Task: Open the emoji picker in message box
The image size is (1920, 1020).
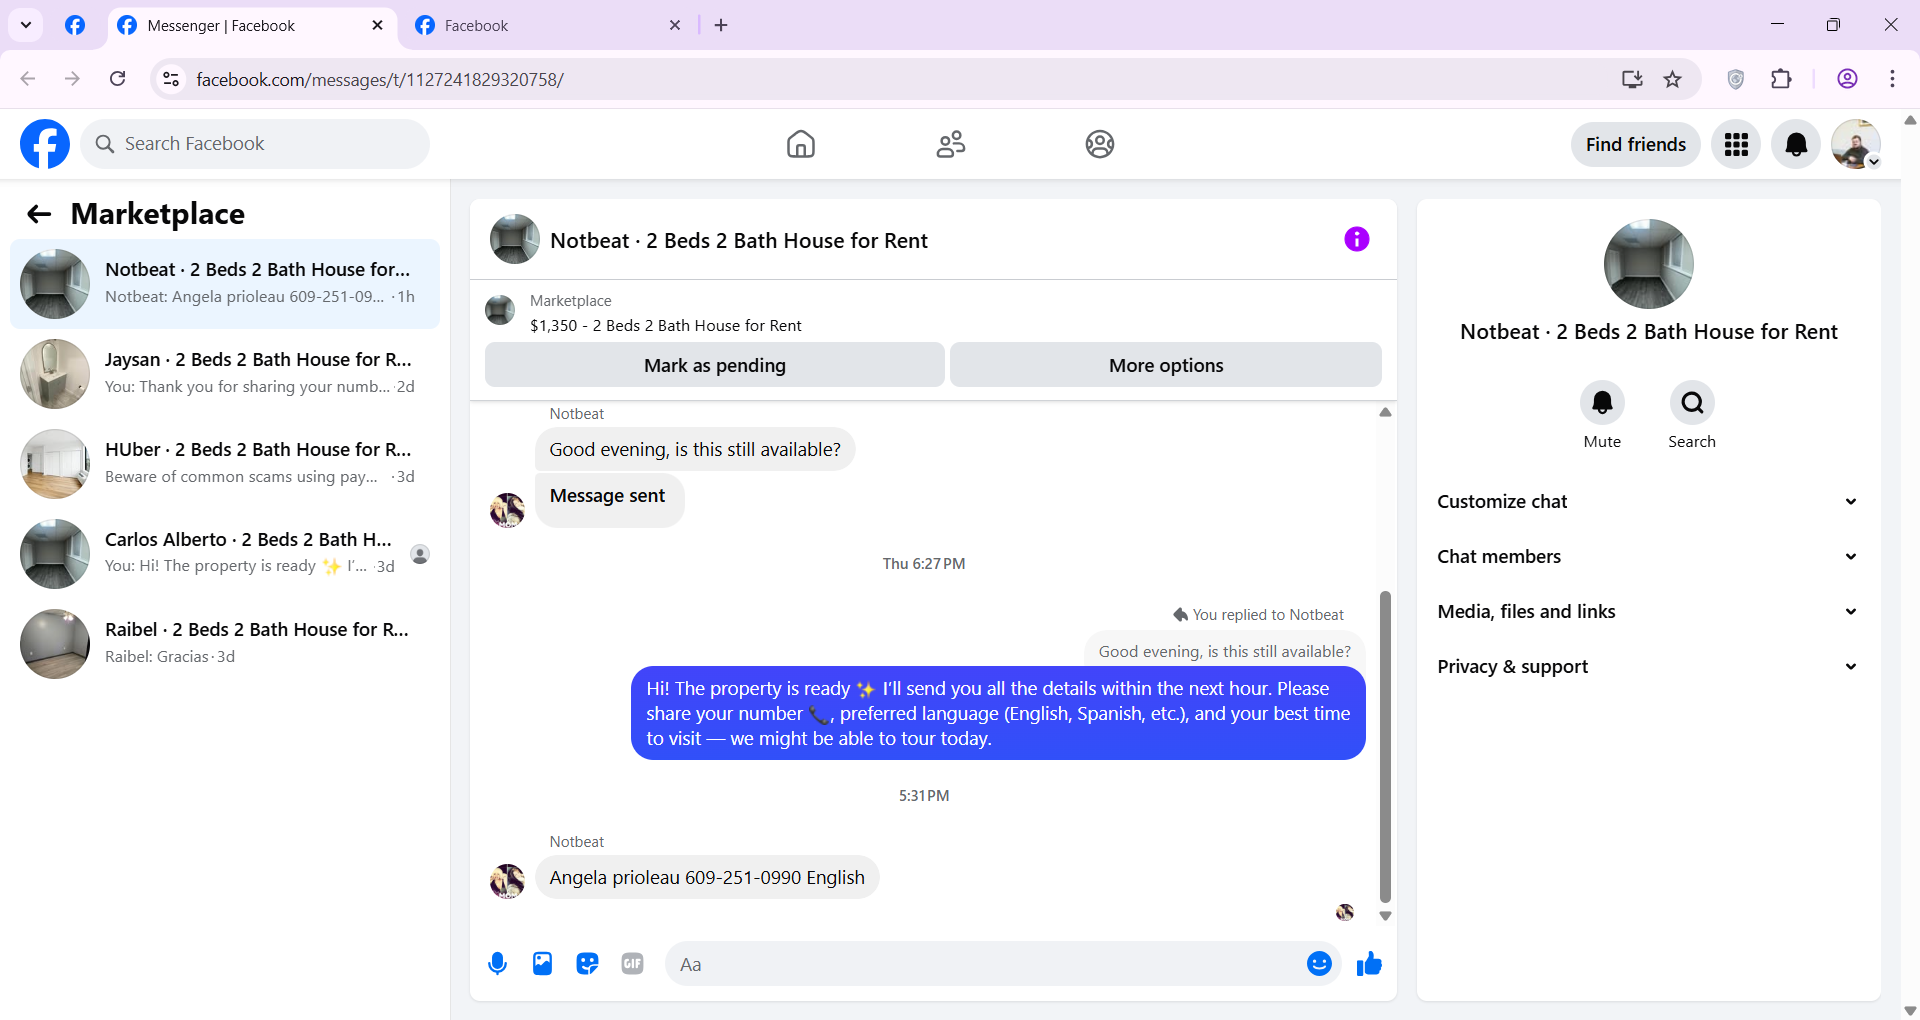Action: [1319, 963]
